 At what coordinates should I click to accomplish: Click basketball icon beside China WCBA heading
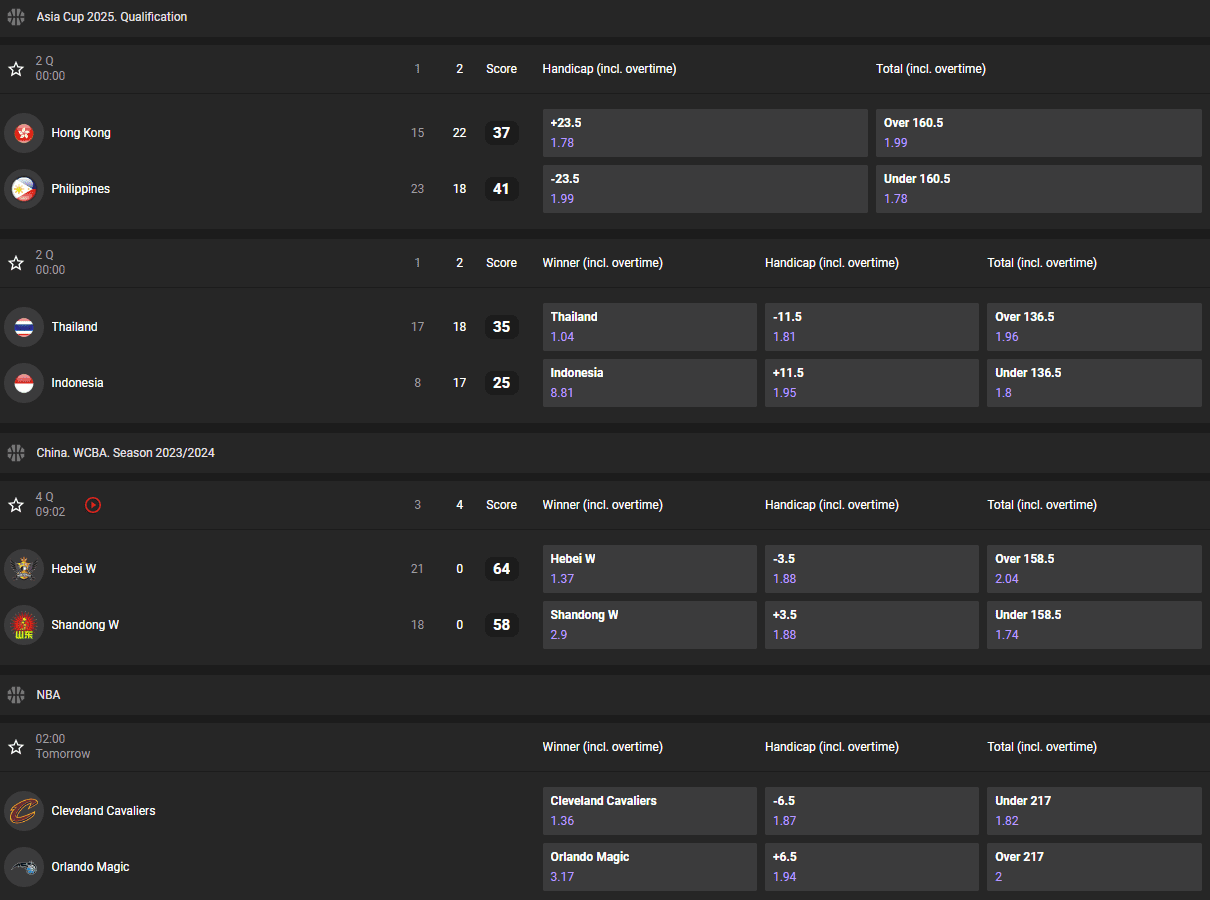pyautogui.click(x=16, y=453)
